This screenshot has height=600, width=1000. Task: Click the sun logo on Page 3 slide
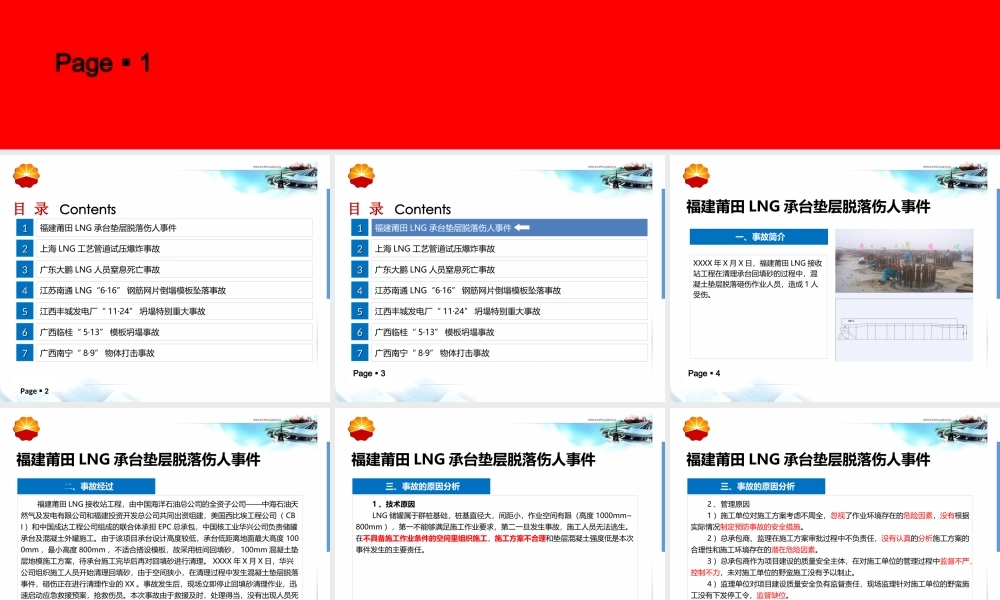pyautogui.click(x=361, y=175)
